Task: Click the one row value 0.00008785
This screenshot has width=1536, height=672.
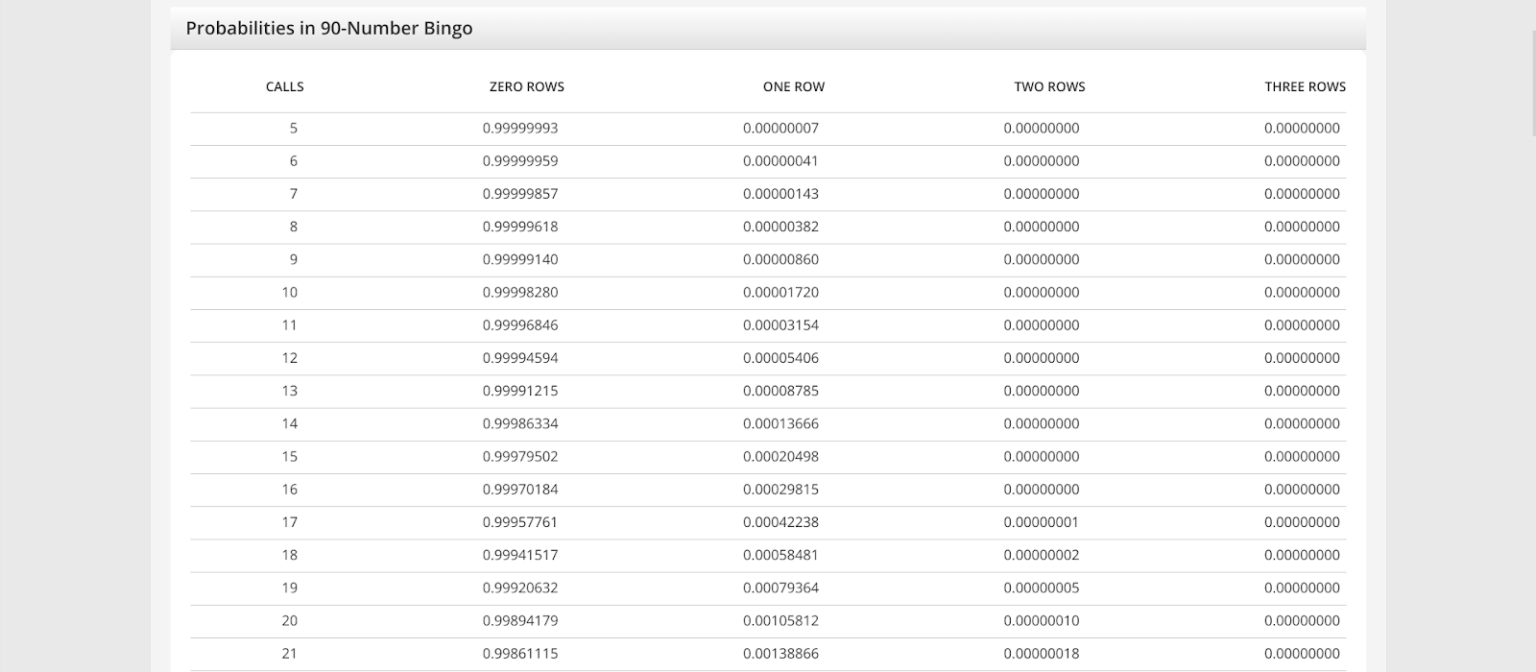Action: [x=780, y=391]
